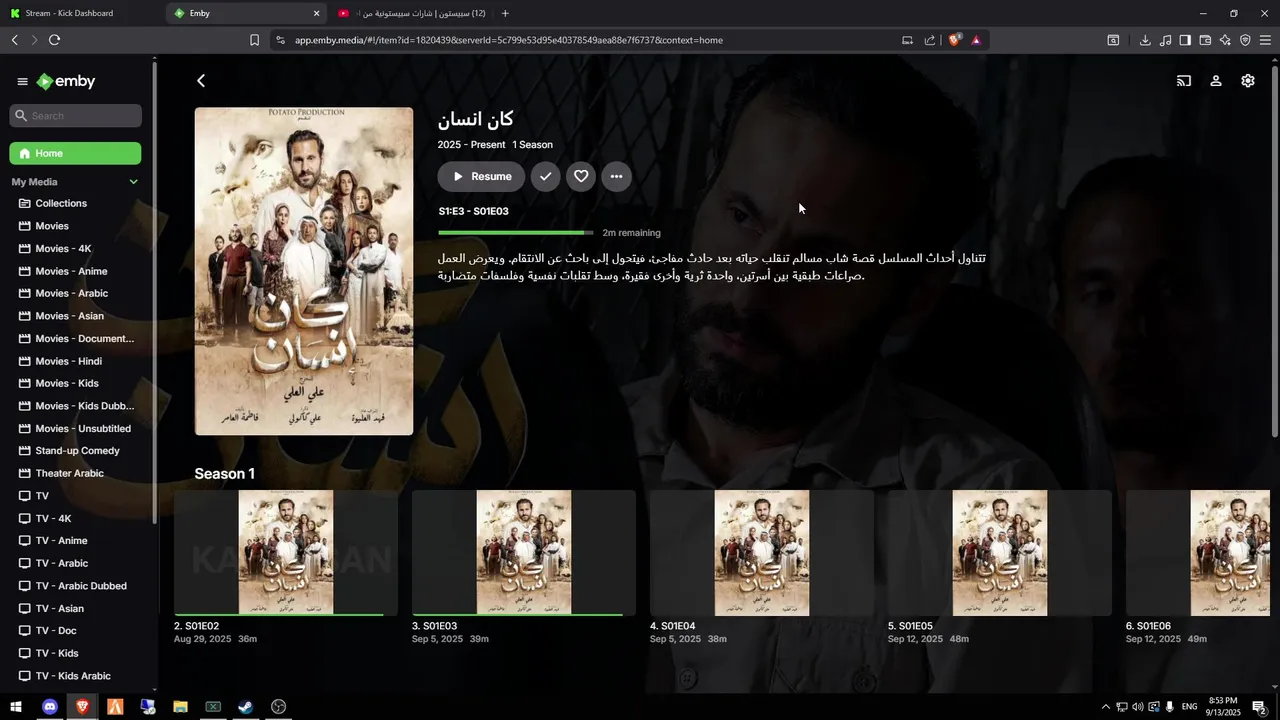1280x720 pixels.
Task: Toggle the browser sidebar panel icon
Action: pyautogui.click(x=1185, y=40)
